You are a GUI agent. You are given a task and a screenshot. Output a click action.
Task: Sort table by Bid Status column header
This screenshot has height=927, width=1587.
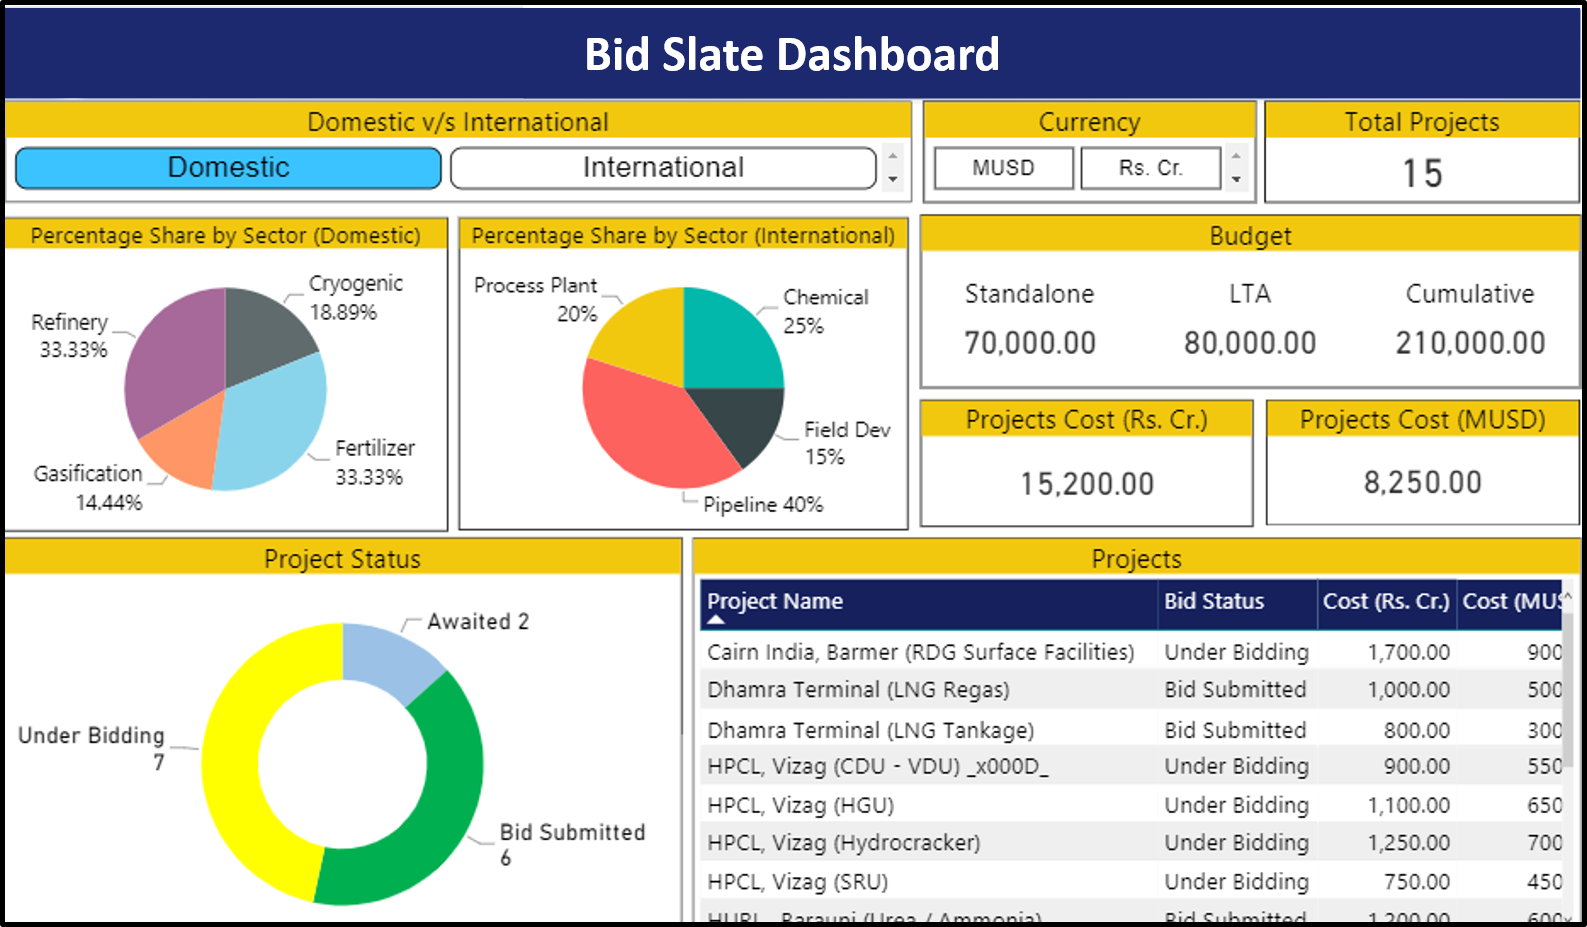1214,601
